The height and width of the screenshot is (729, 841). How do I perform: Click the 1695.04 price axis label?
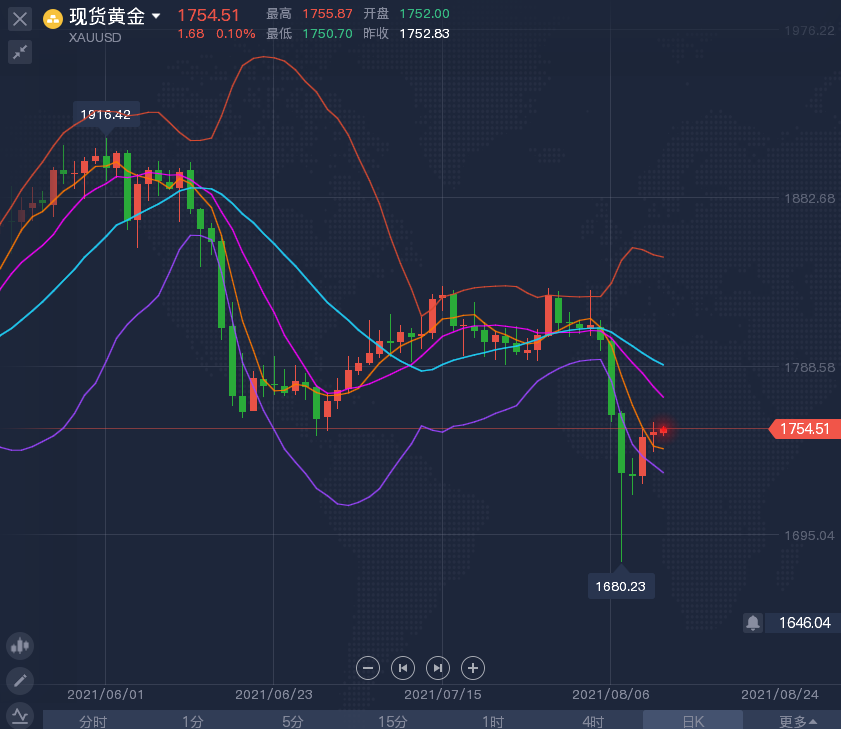(809, 535)
